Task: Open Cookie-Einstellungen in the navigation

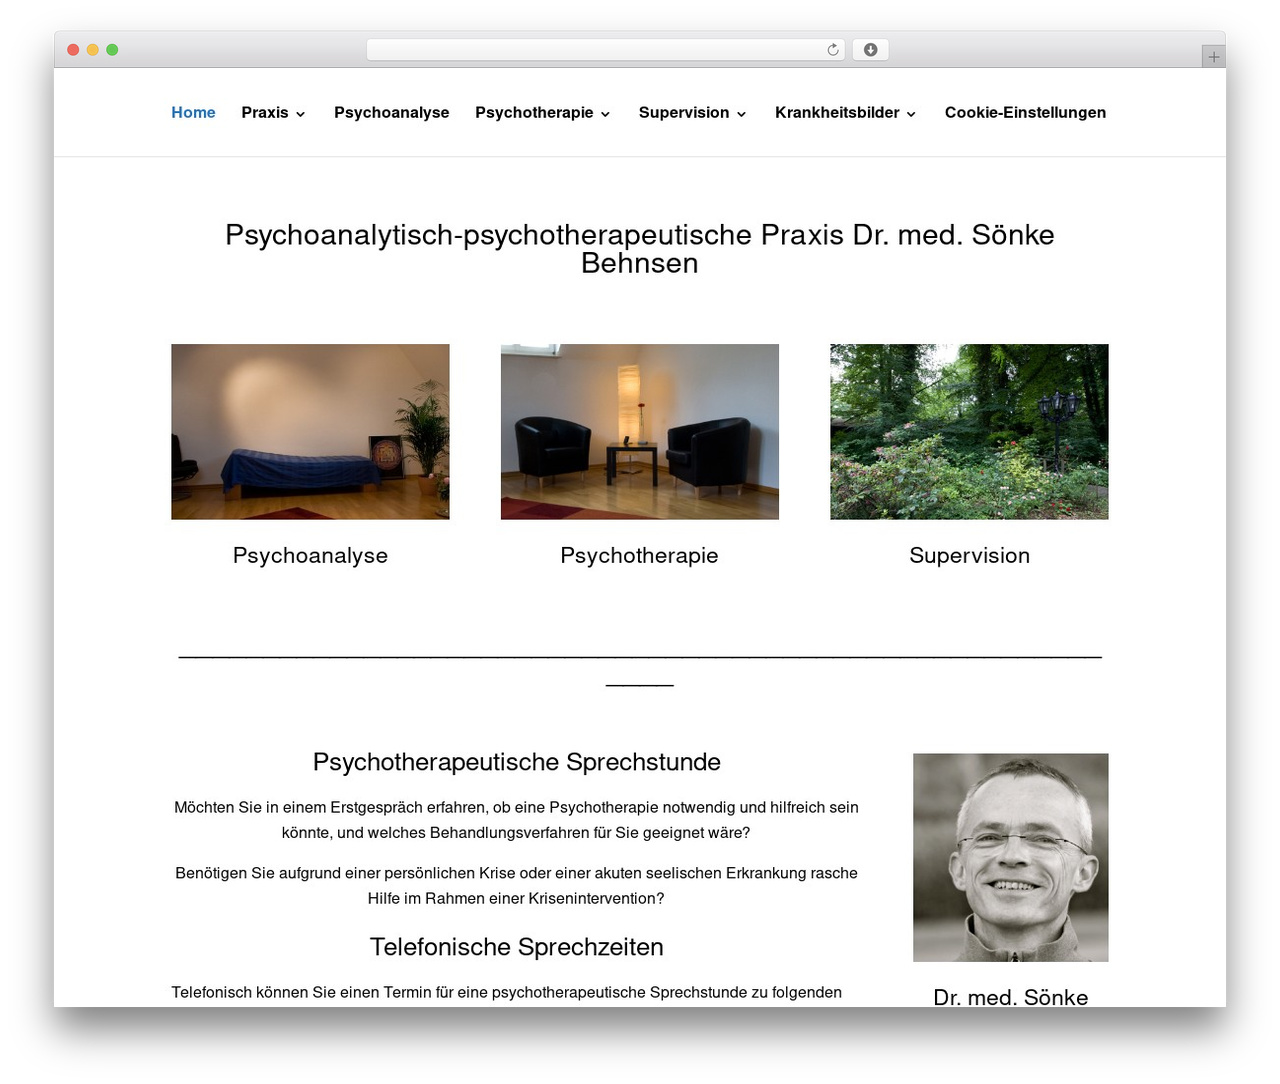Action: click(1025, 113)
